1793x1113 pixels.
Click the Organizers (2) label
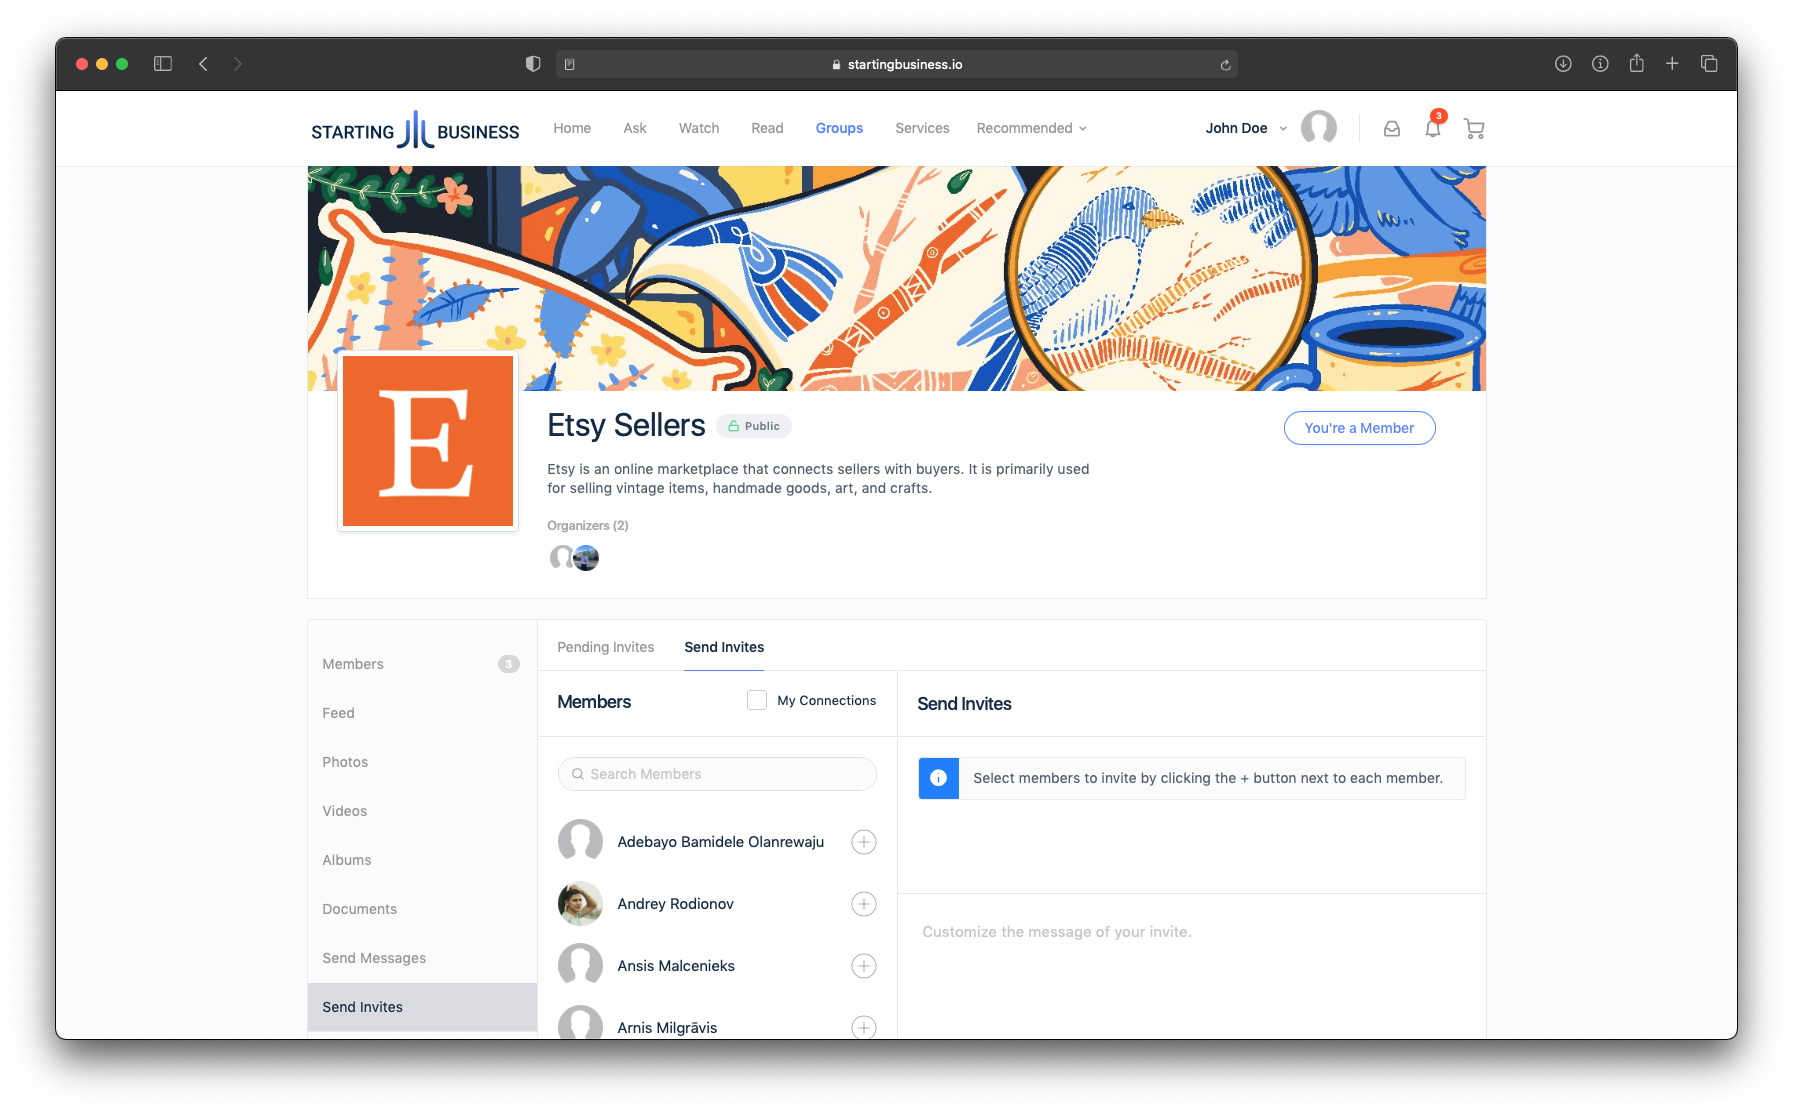click(588, 525)
